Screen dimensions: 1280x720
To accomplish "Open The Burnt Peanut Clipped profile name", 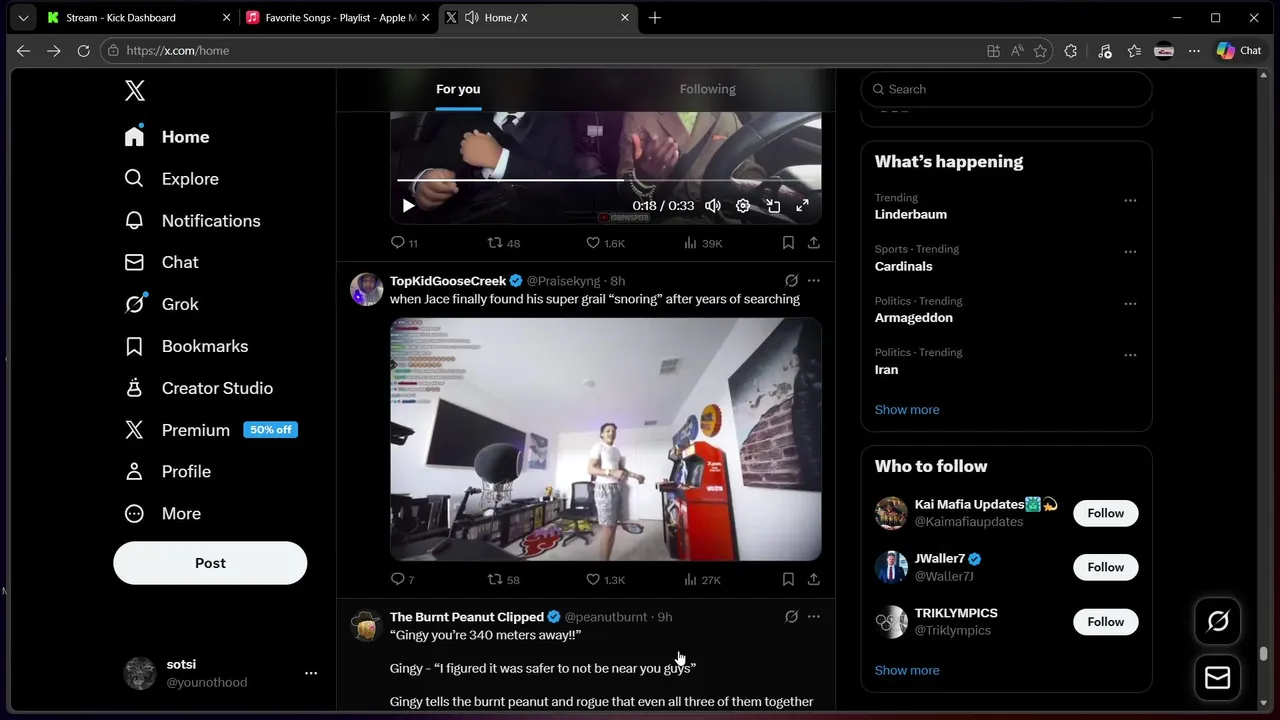I will click(467, 617).
